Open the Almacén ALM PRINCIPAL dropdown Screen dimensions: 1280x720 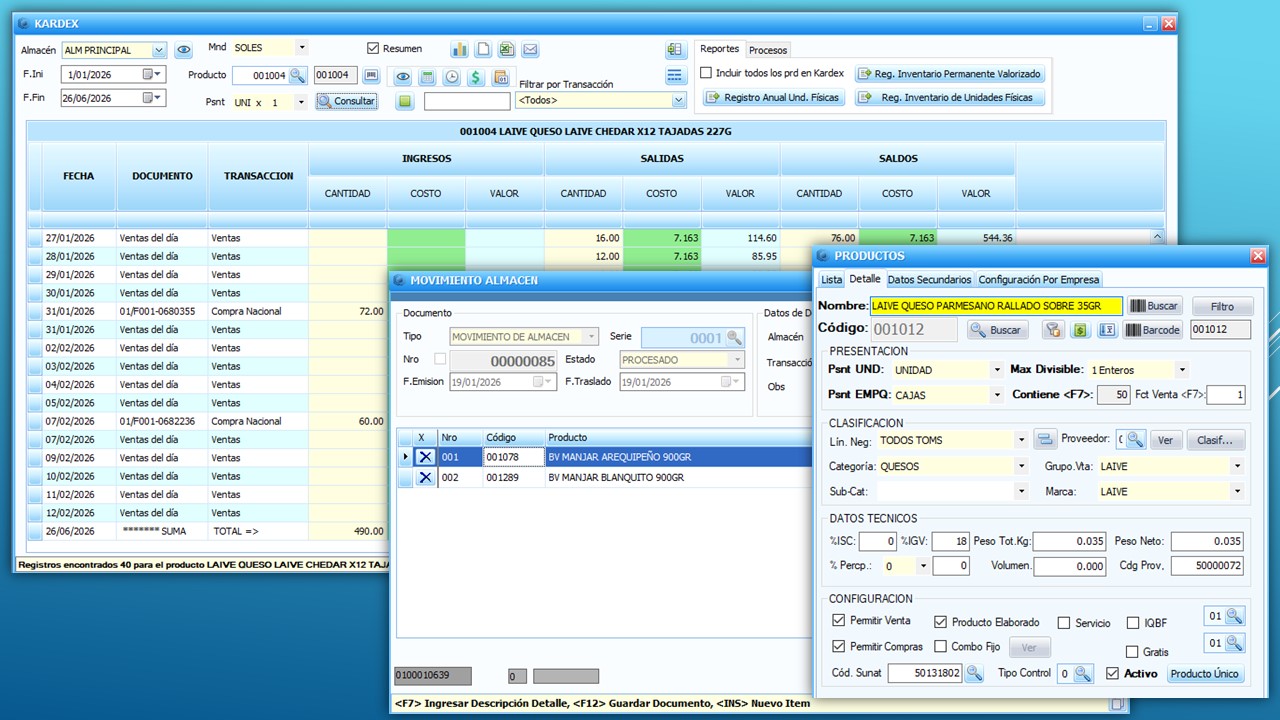point(159,50)
